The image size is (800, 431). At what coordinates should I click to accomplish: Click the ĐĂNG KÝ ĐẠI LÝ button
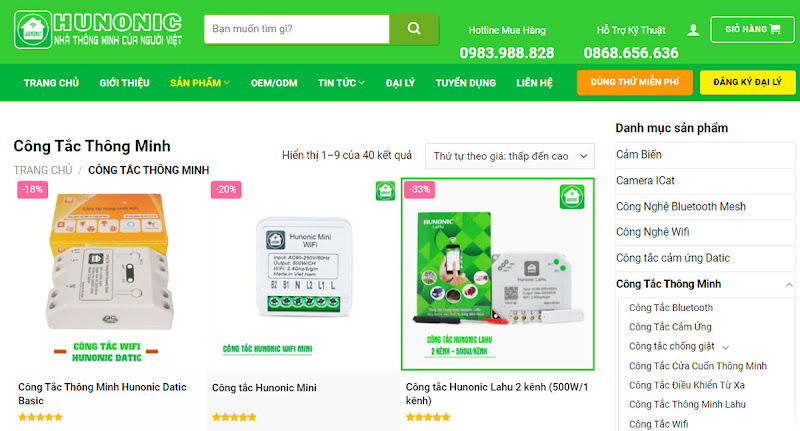pyautogui.click(x=747, y=82)
